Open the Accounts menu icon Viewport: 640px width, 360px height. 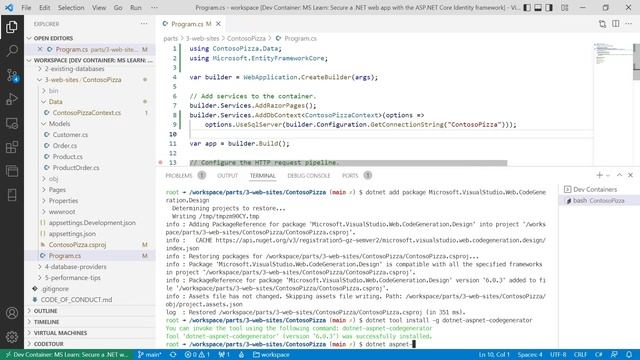click(11, 313)
